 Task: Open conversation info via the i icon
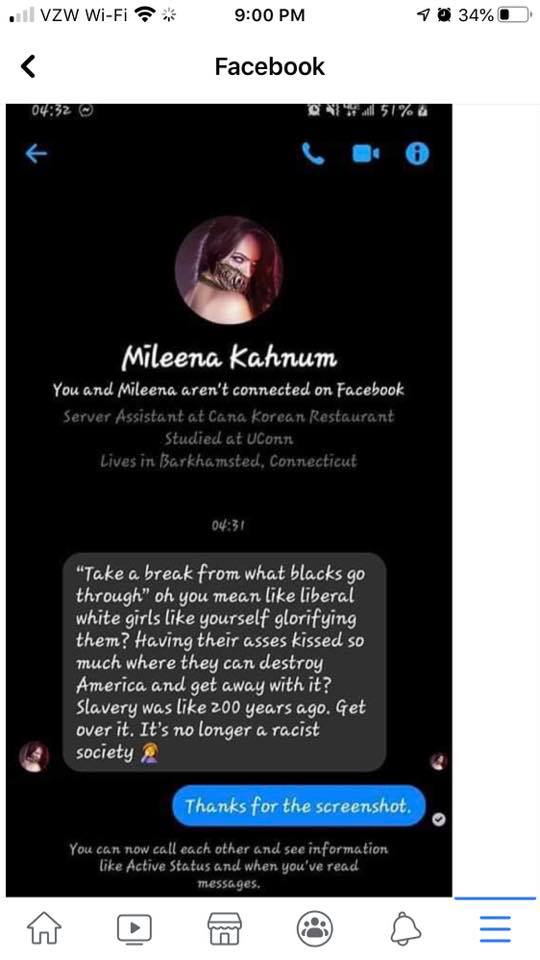pos(418,154)
